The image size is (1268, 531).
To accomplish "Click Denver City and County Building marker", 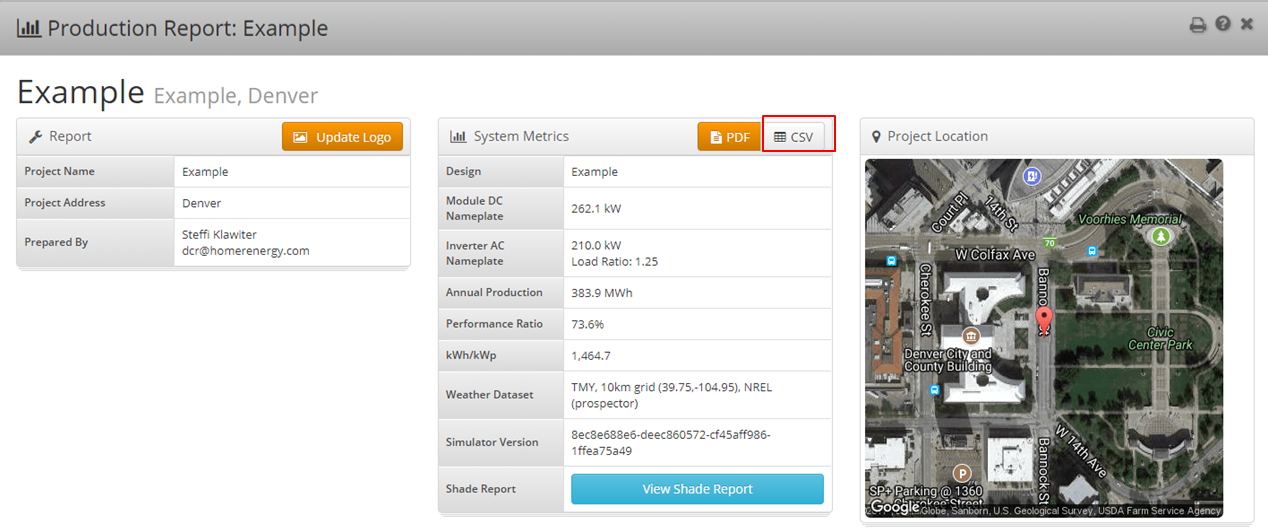I will [970, 335].
